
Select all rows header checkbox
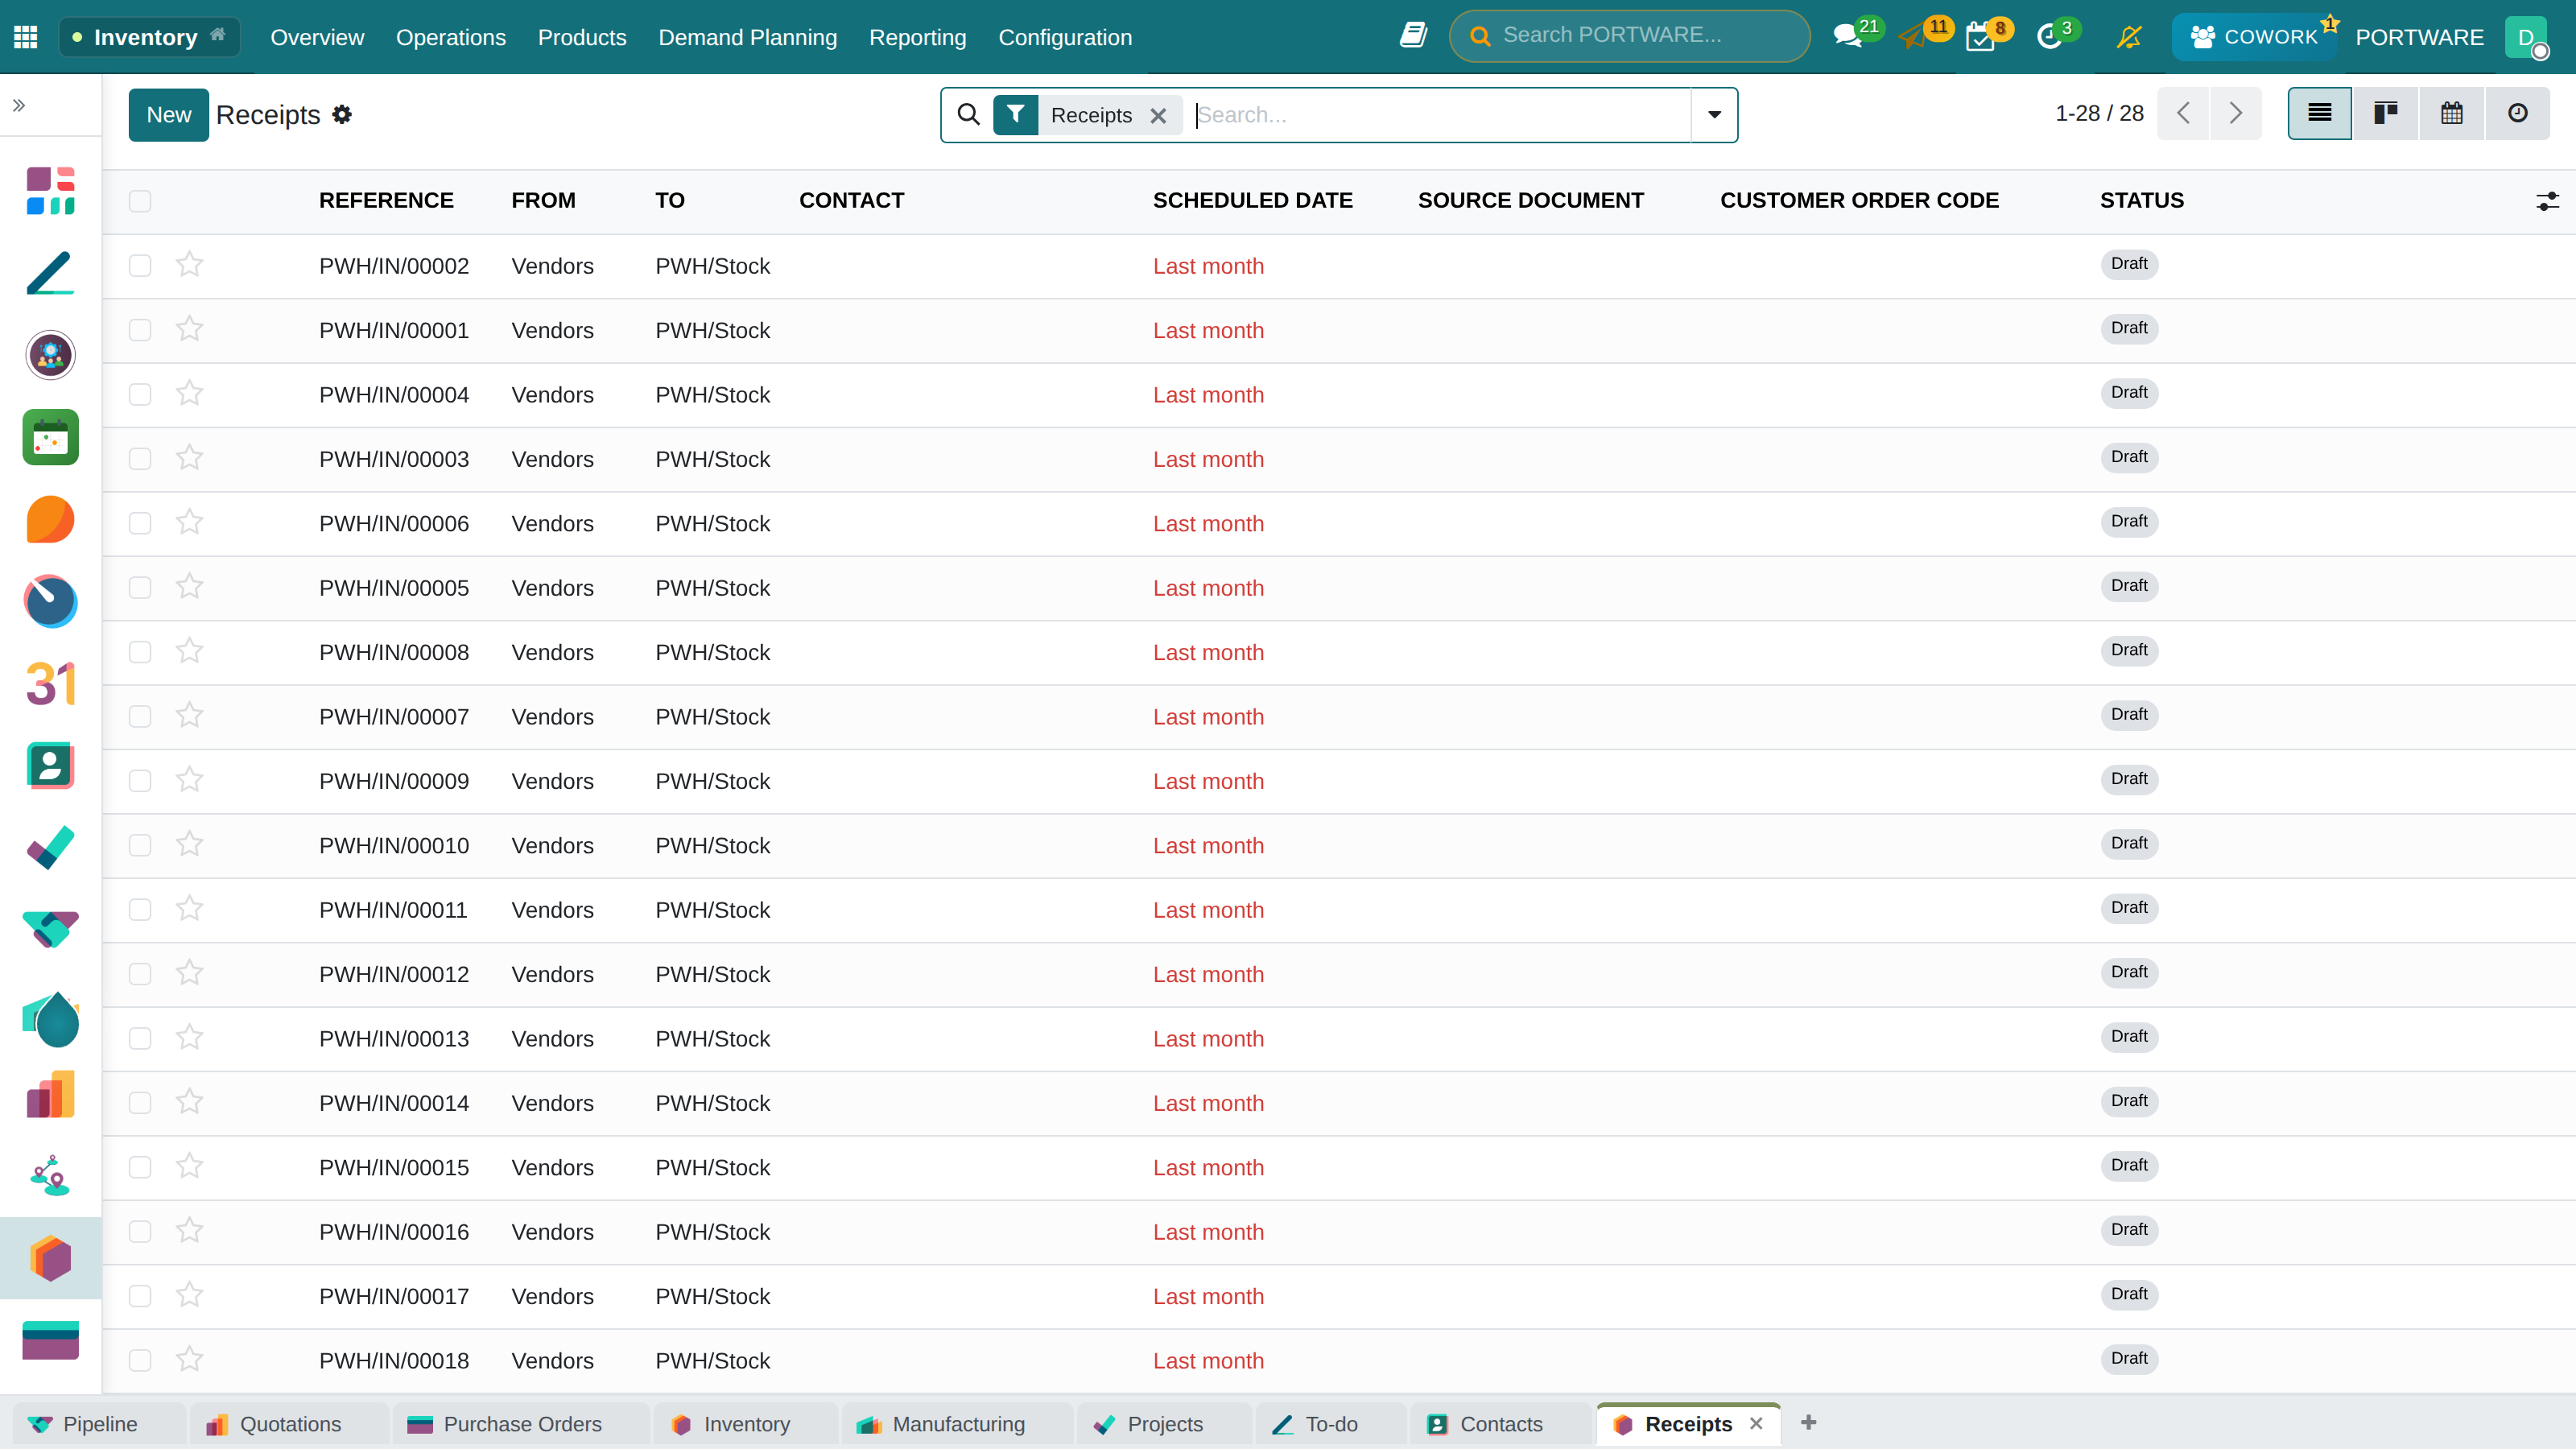pos(140,201)
